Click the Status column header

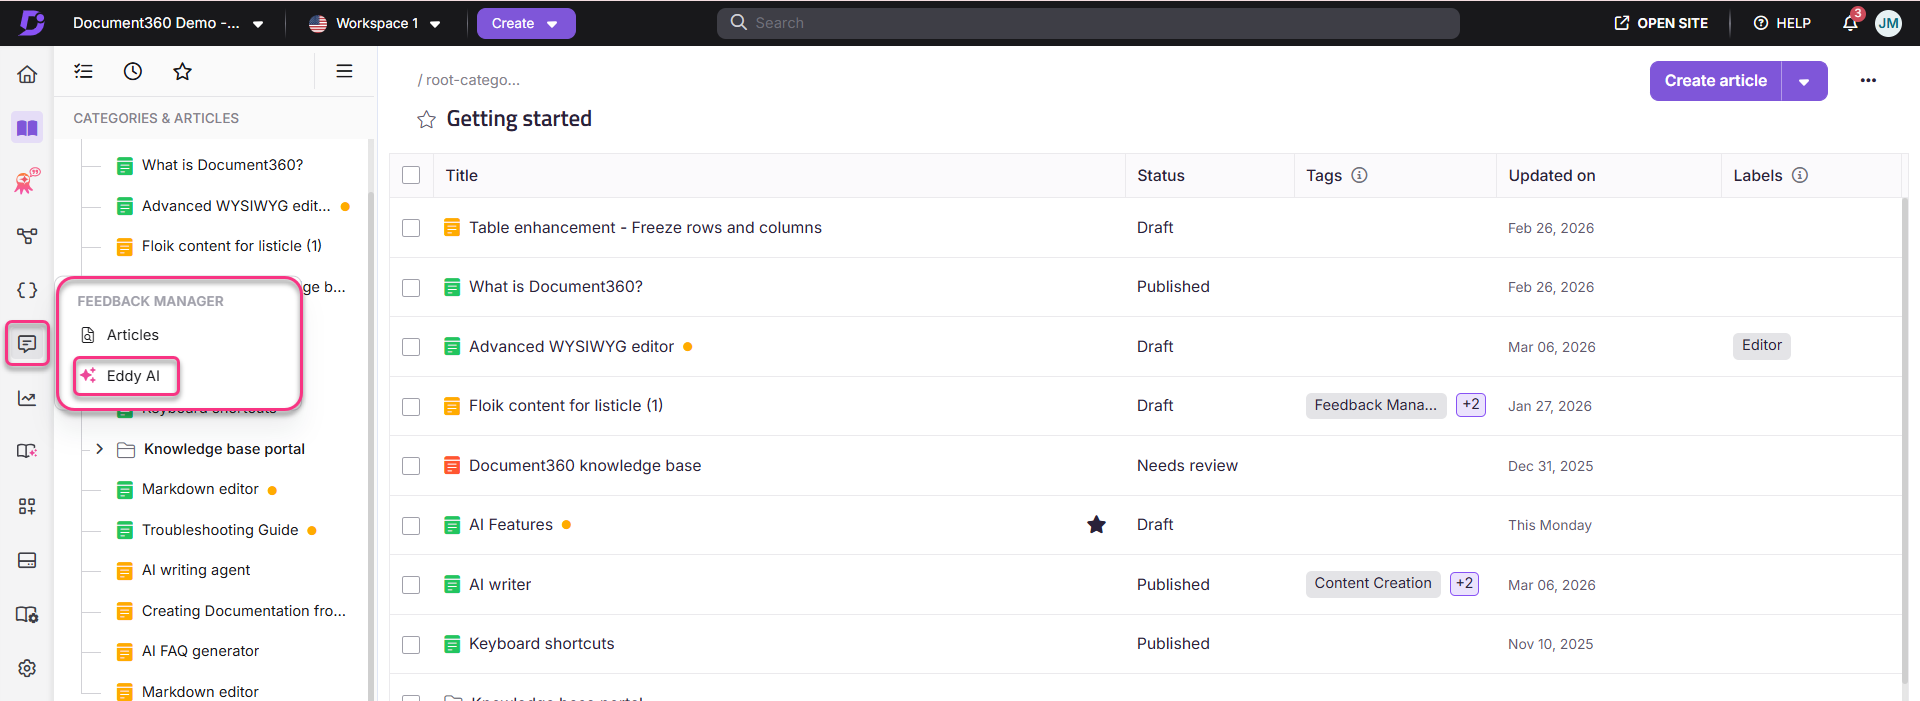point(1160,175)
